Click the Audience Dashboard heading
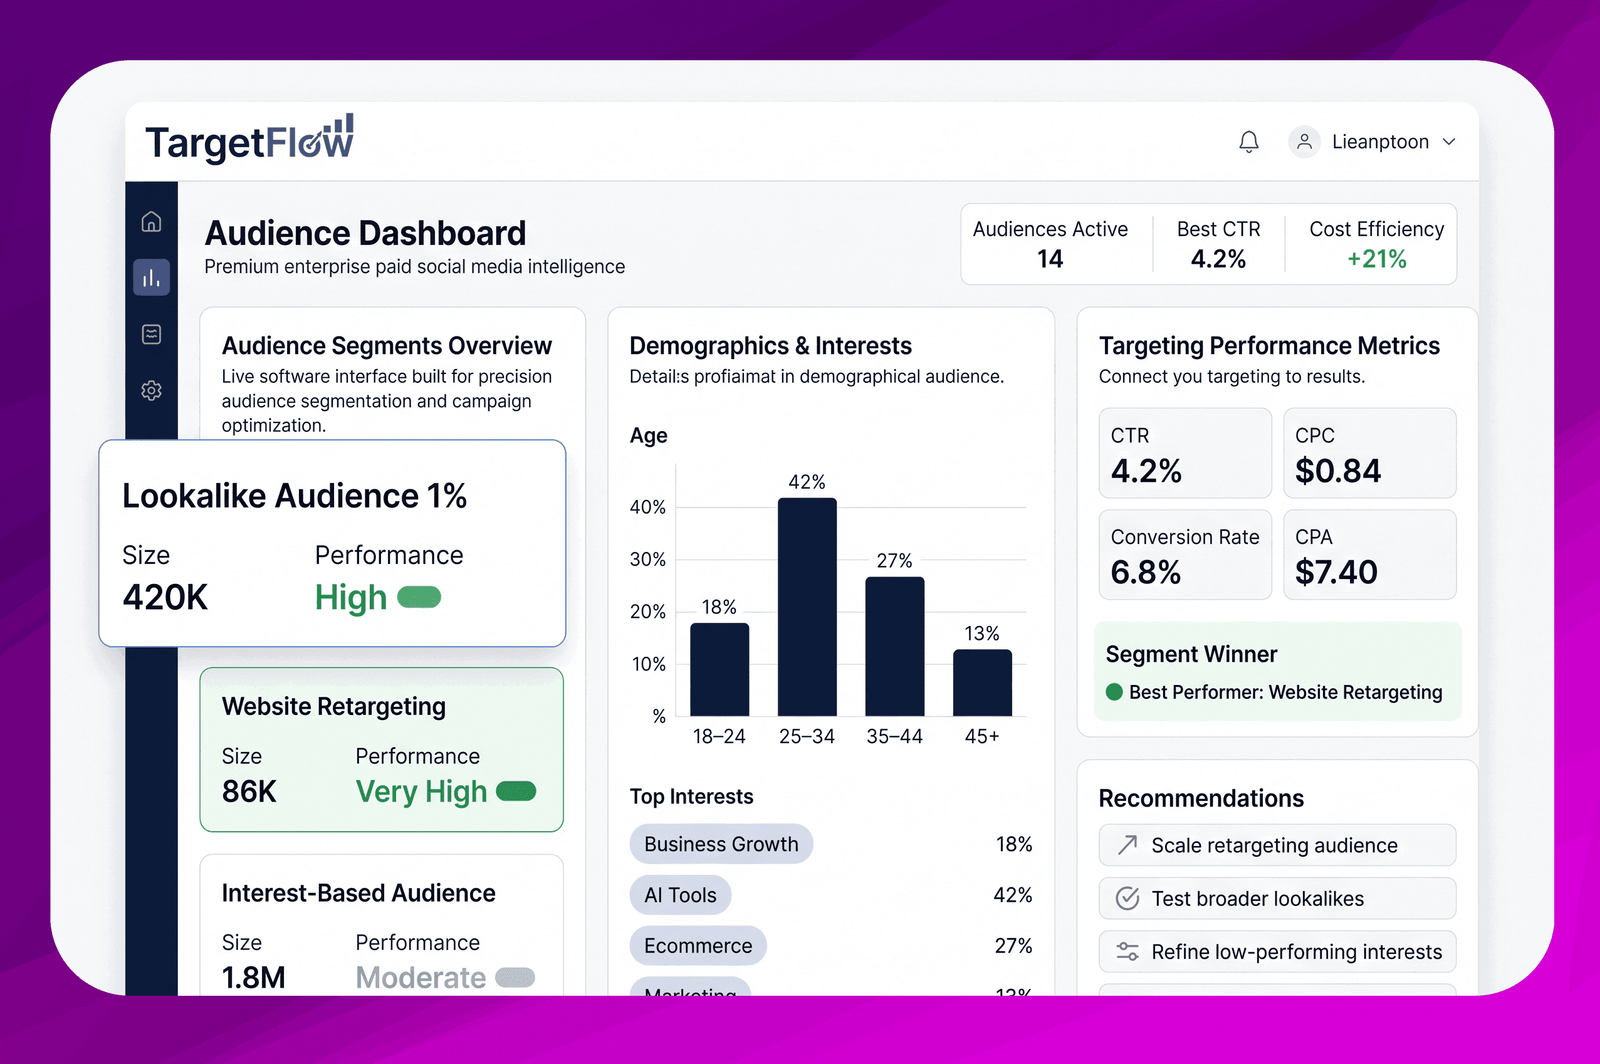This screenshot has width=1600, height=1064. pos(365,233)
